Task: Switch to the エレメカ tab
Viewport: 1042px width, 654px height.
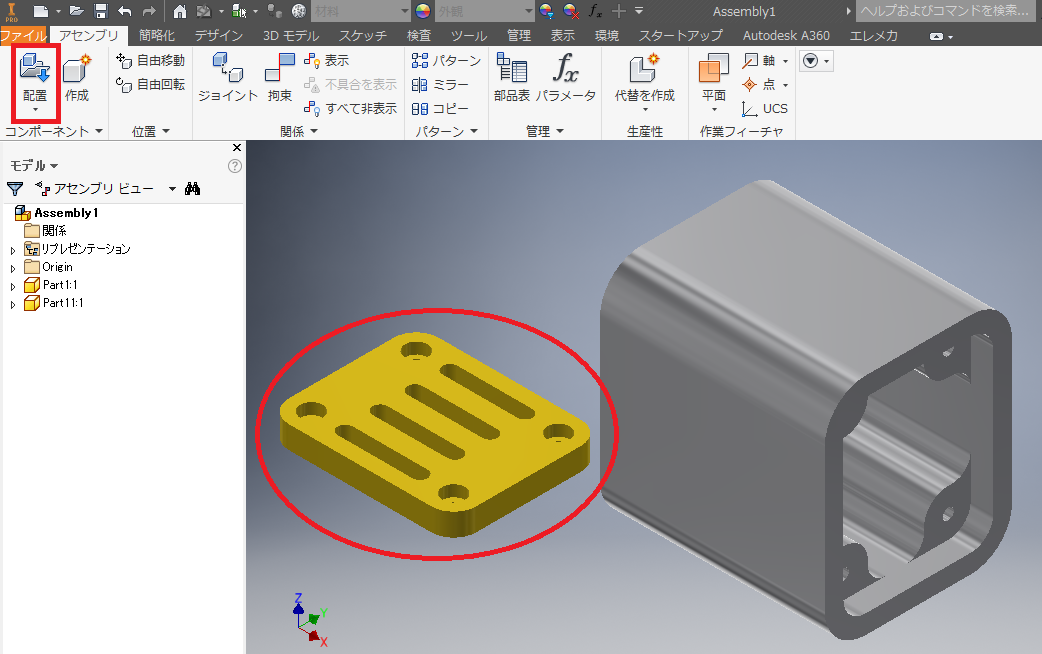Action: click(874, 35)
